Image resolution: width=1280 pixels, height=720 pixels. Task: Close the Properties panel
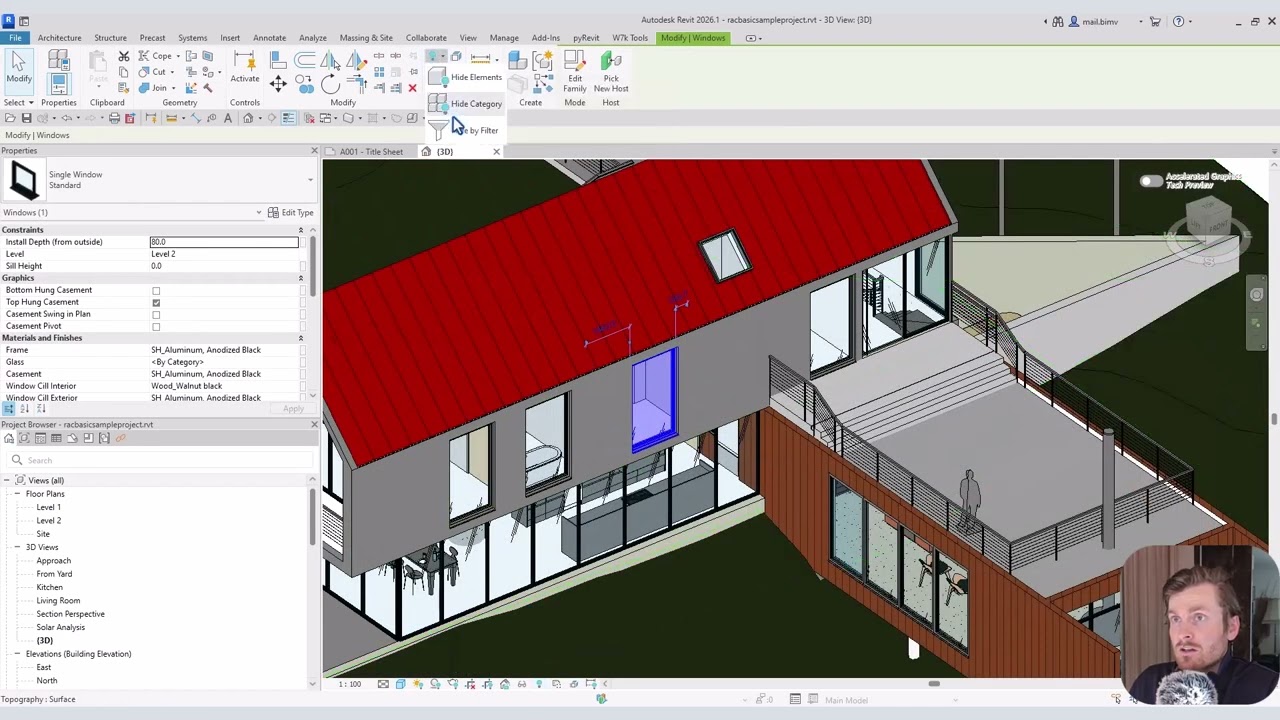(x=314, y=151)
